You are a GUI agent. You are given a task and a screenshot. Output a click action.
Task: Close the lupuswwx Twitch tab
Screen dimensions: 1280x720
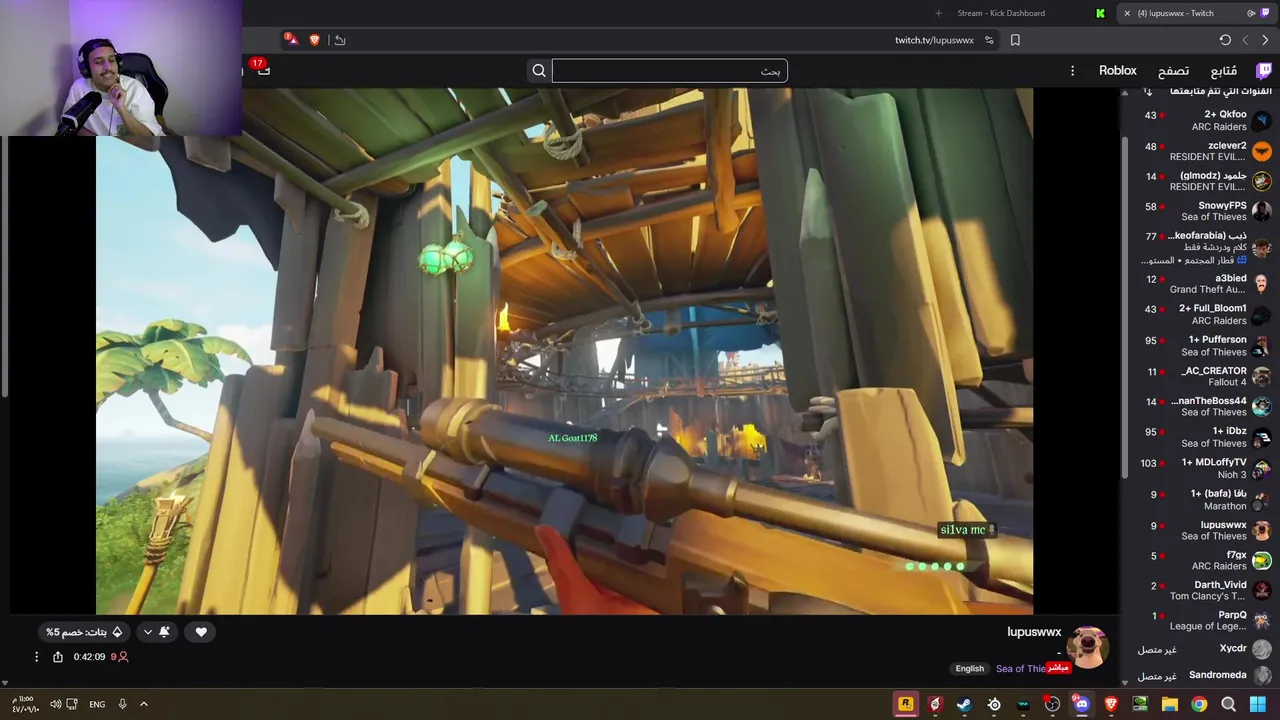(1127, 13)
